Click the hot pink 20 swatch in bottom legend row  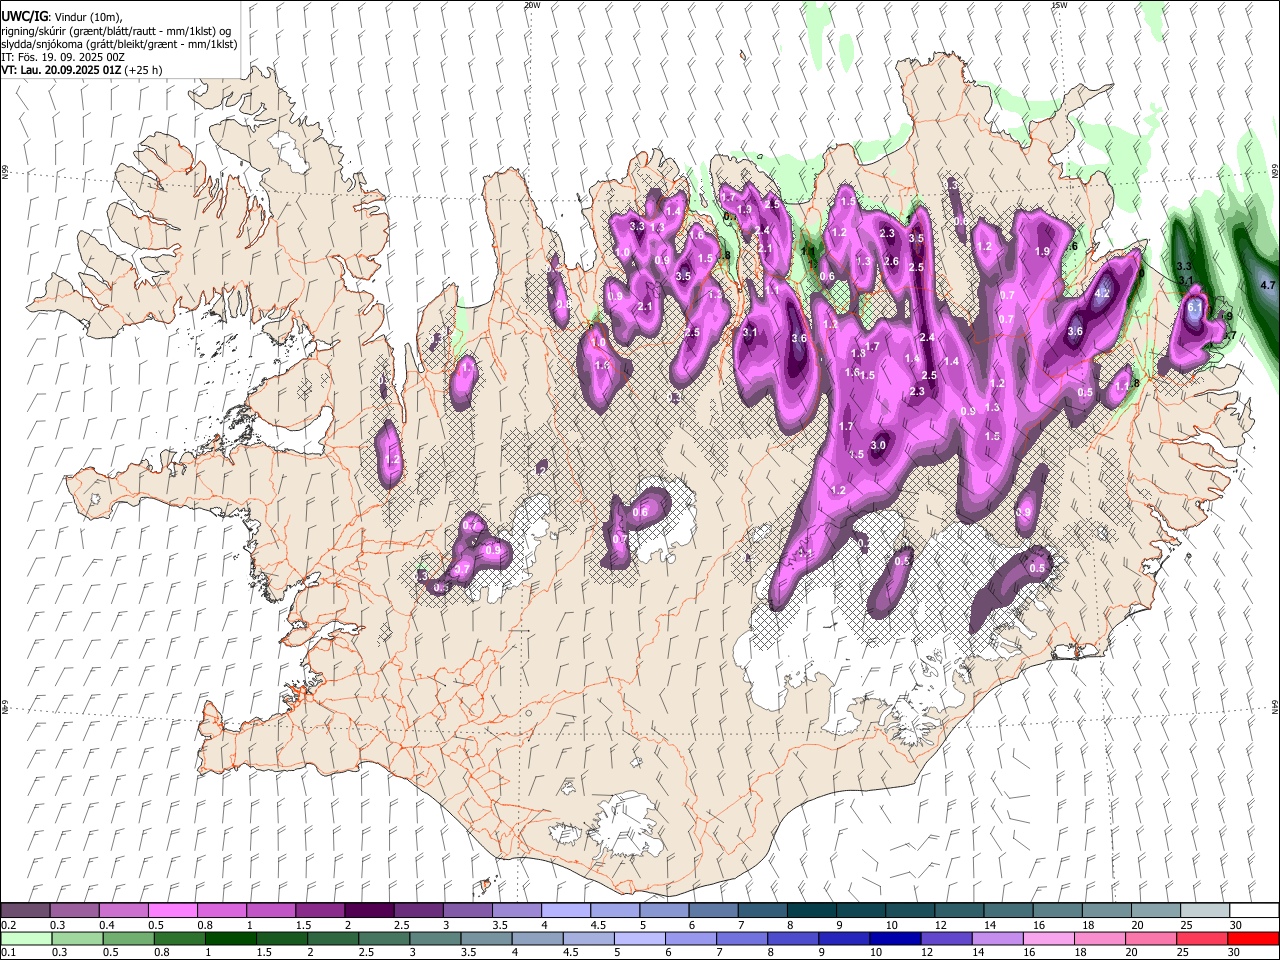[1150, 938]
